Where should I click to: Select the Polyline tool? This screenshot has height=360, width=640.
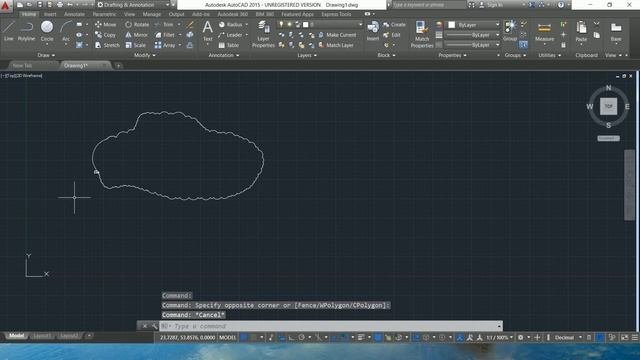(26, 31)
